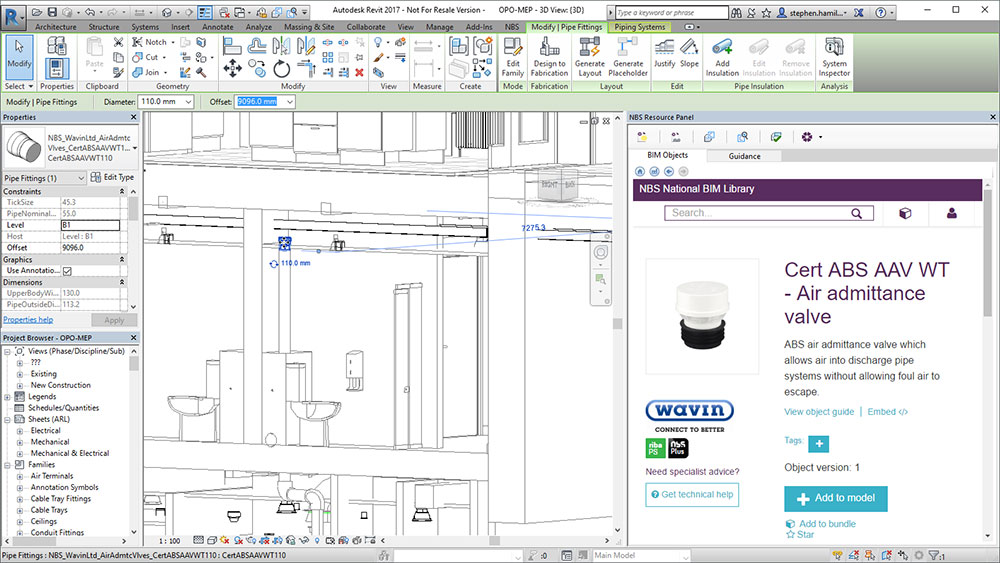Viewport: 1000px width, 563px height.
Task: Click the search magnifier in NBS library
Action: pos(857,214)
